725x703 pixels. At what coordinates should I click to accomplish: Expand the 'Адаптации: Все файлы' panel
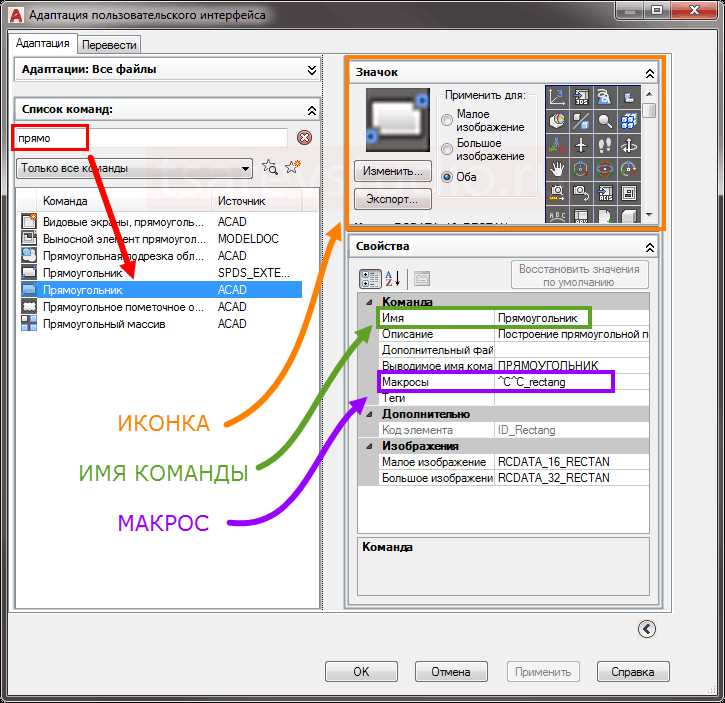tap(311, 70)
